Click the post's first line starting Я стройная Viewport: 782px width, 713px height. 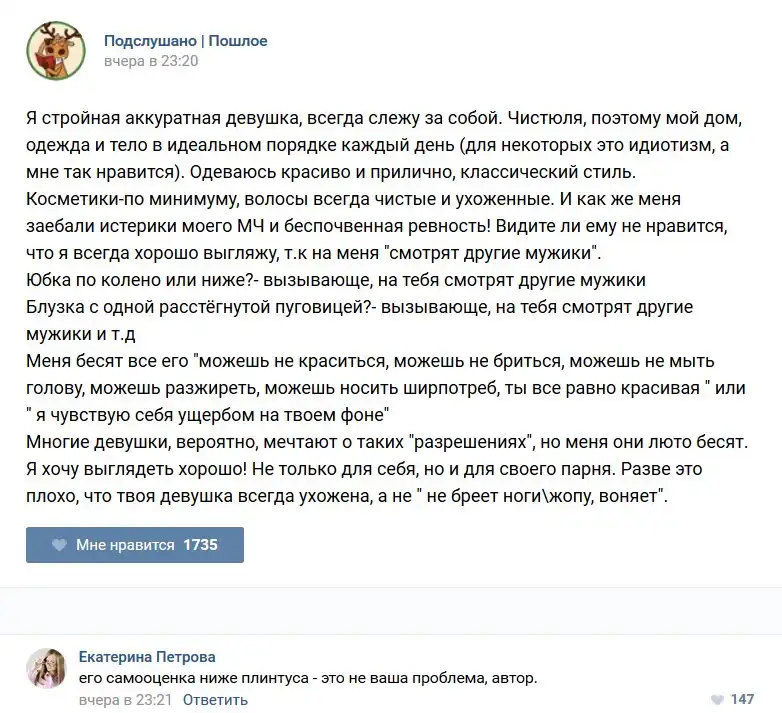(x=384, y=118)
